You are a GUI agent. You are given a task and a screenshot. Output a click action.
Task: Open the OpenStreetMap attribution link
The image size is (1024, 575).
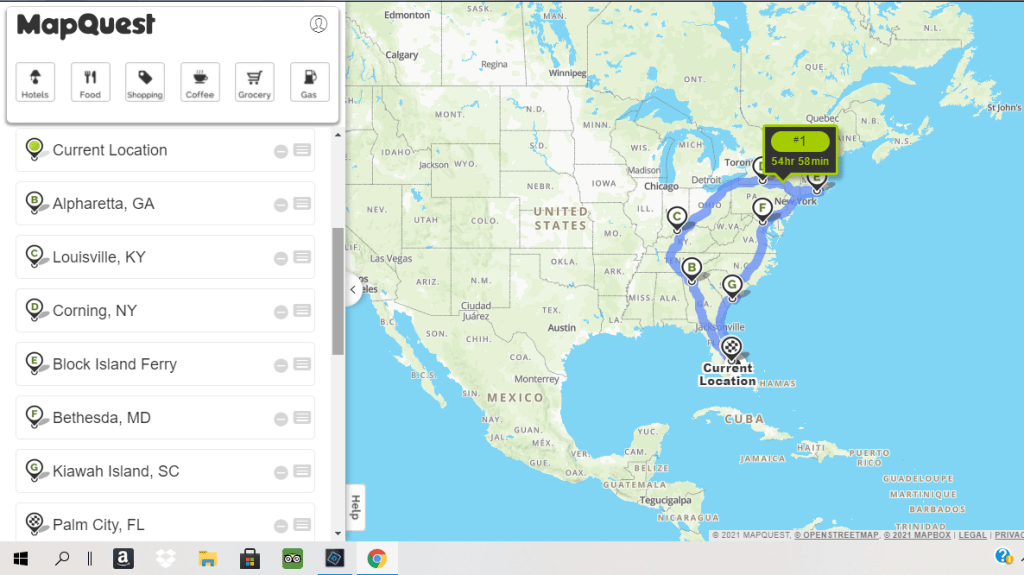(x=836, y=535)
